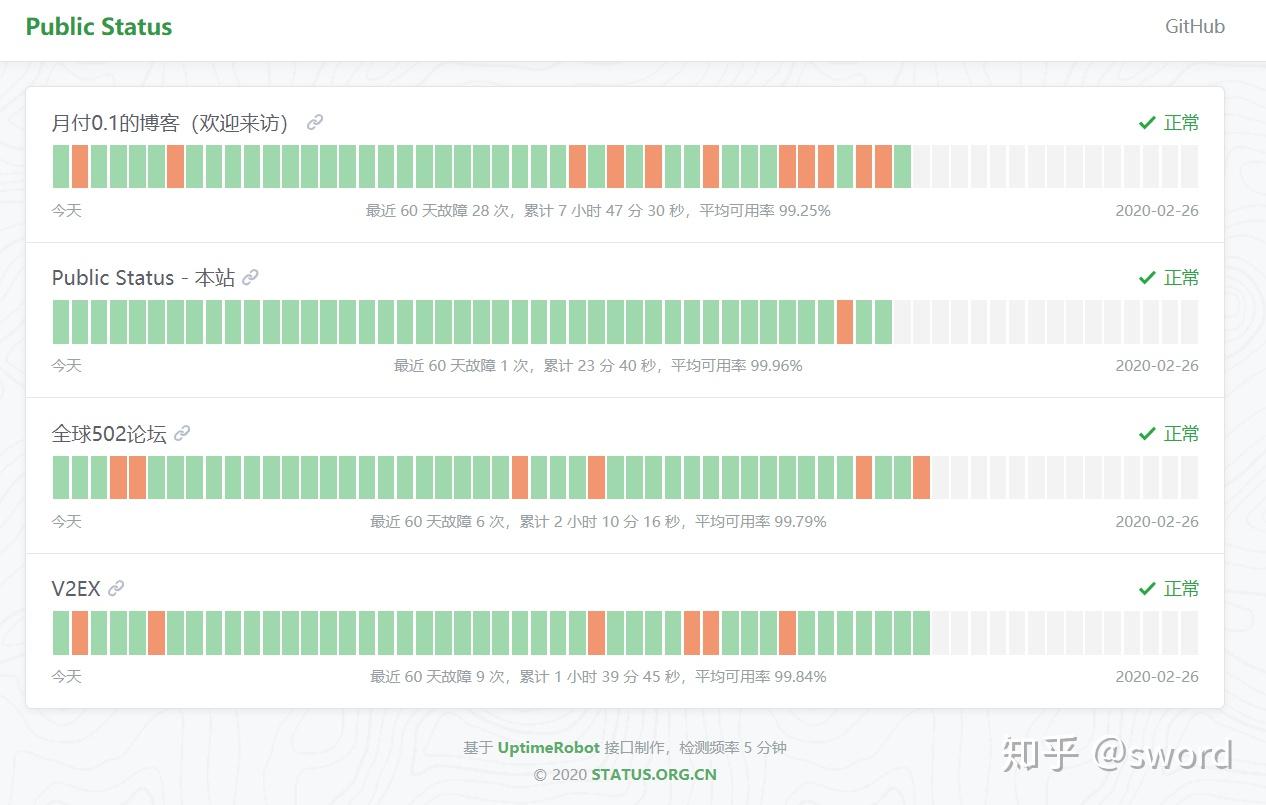The height and width of the screenshot is (805, 1266).
Task: Open the UptimeRobot link in the footer
Action: pyautogui.click(x=547, y=747)
